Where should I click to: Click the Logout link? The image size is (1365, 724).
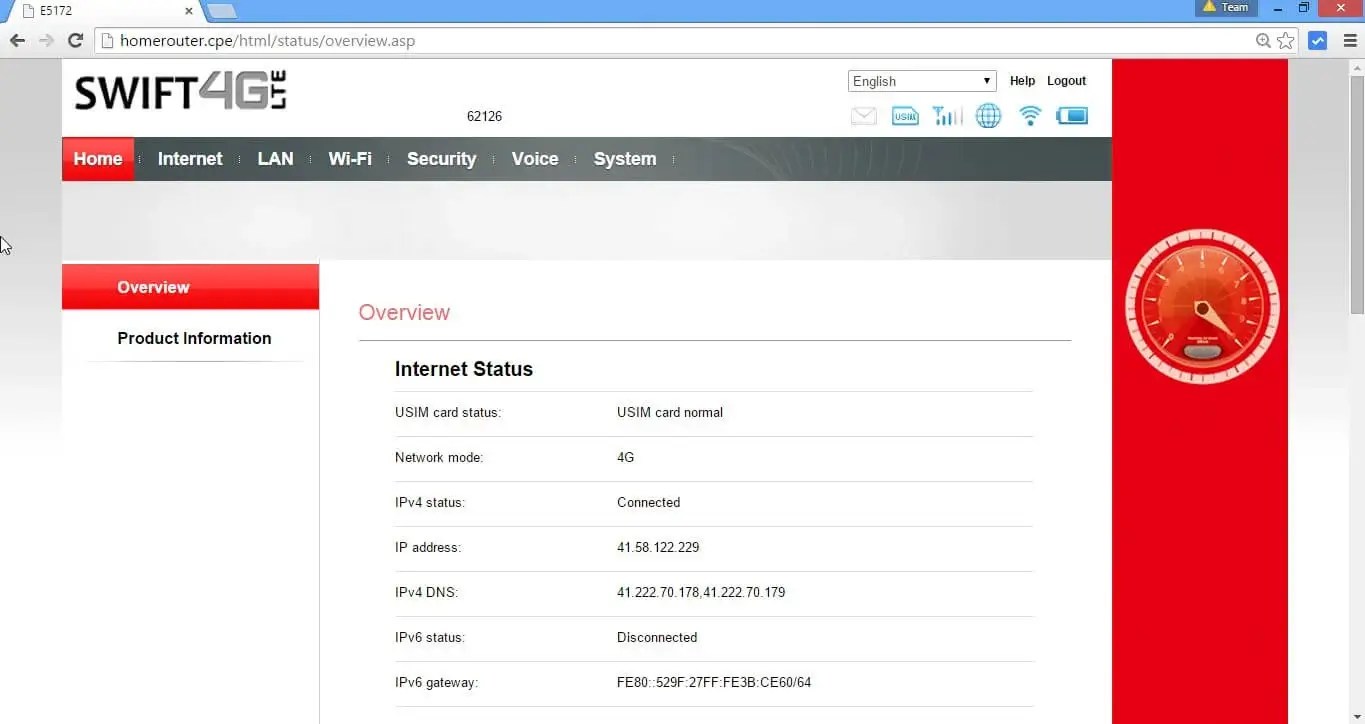point(1066,80)
